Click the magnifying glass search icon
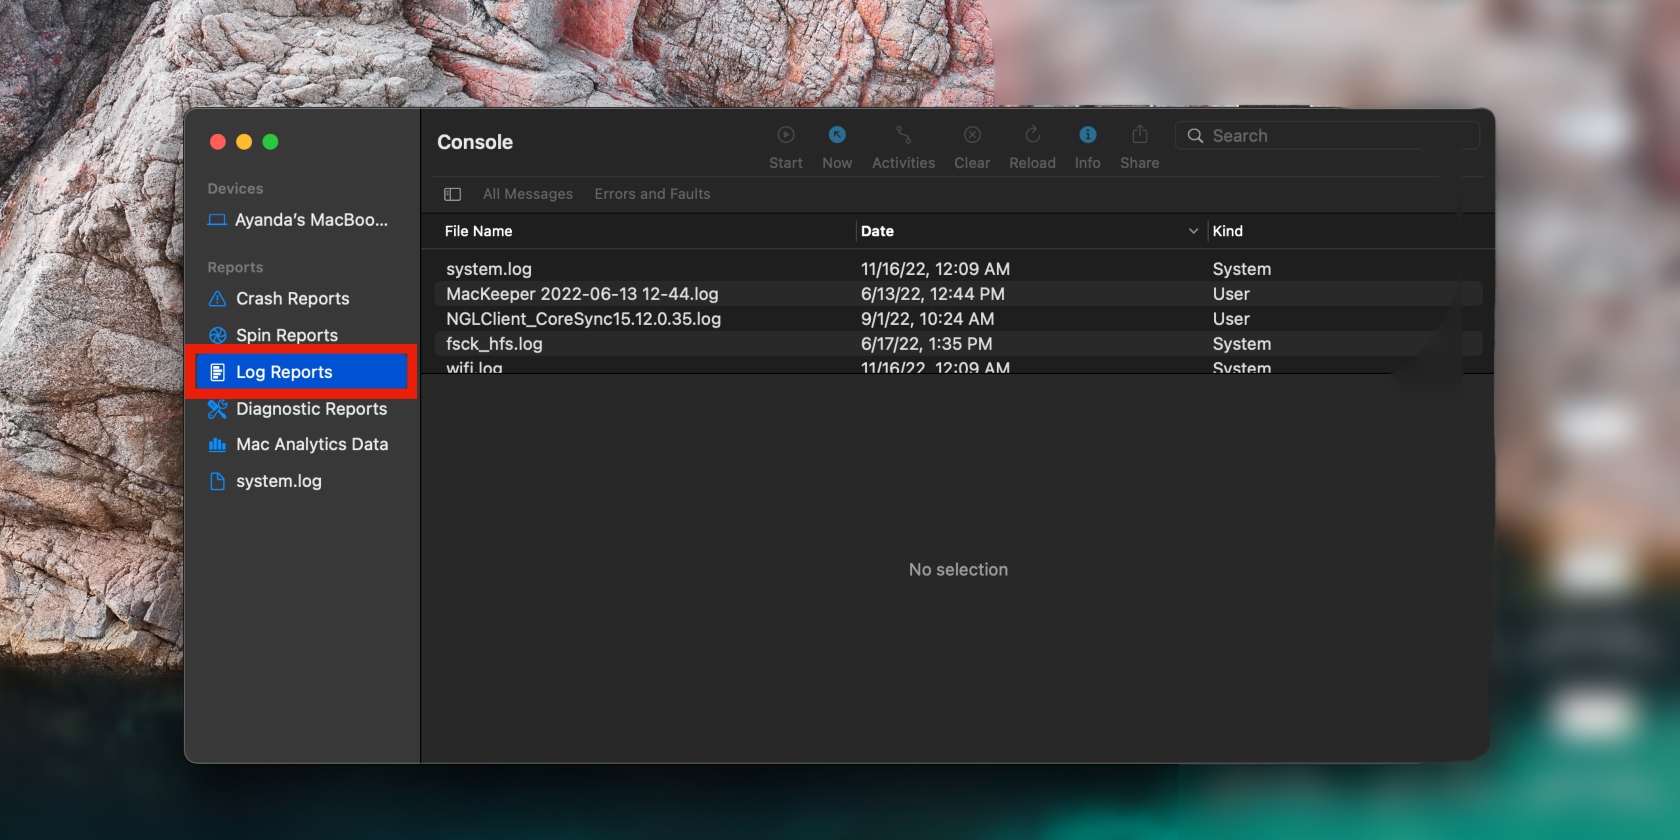This screenshot has height=840, width=1680. 1195,136
